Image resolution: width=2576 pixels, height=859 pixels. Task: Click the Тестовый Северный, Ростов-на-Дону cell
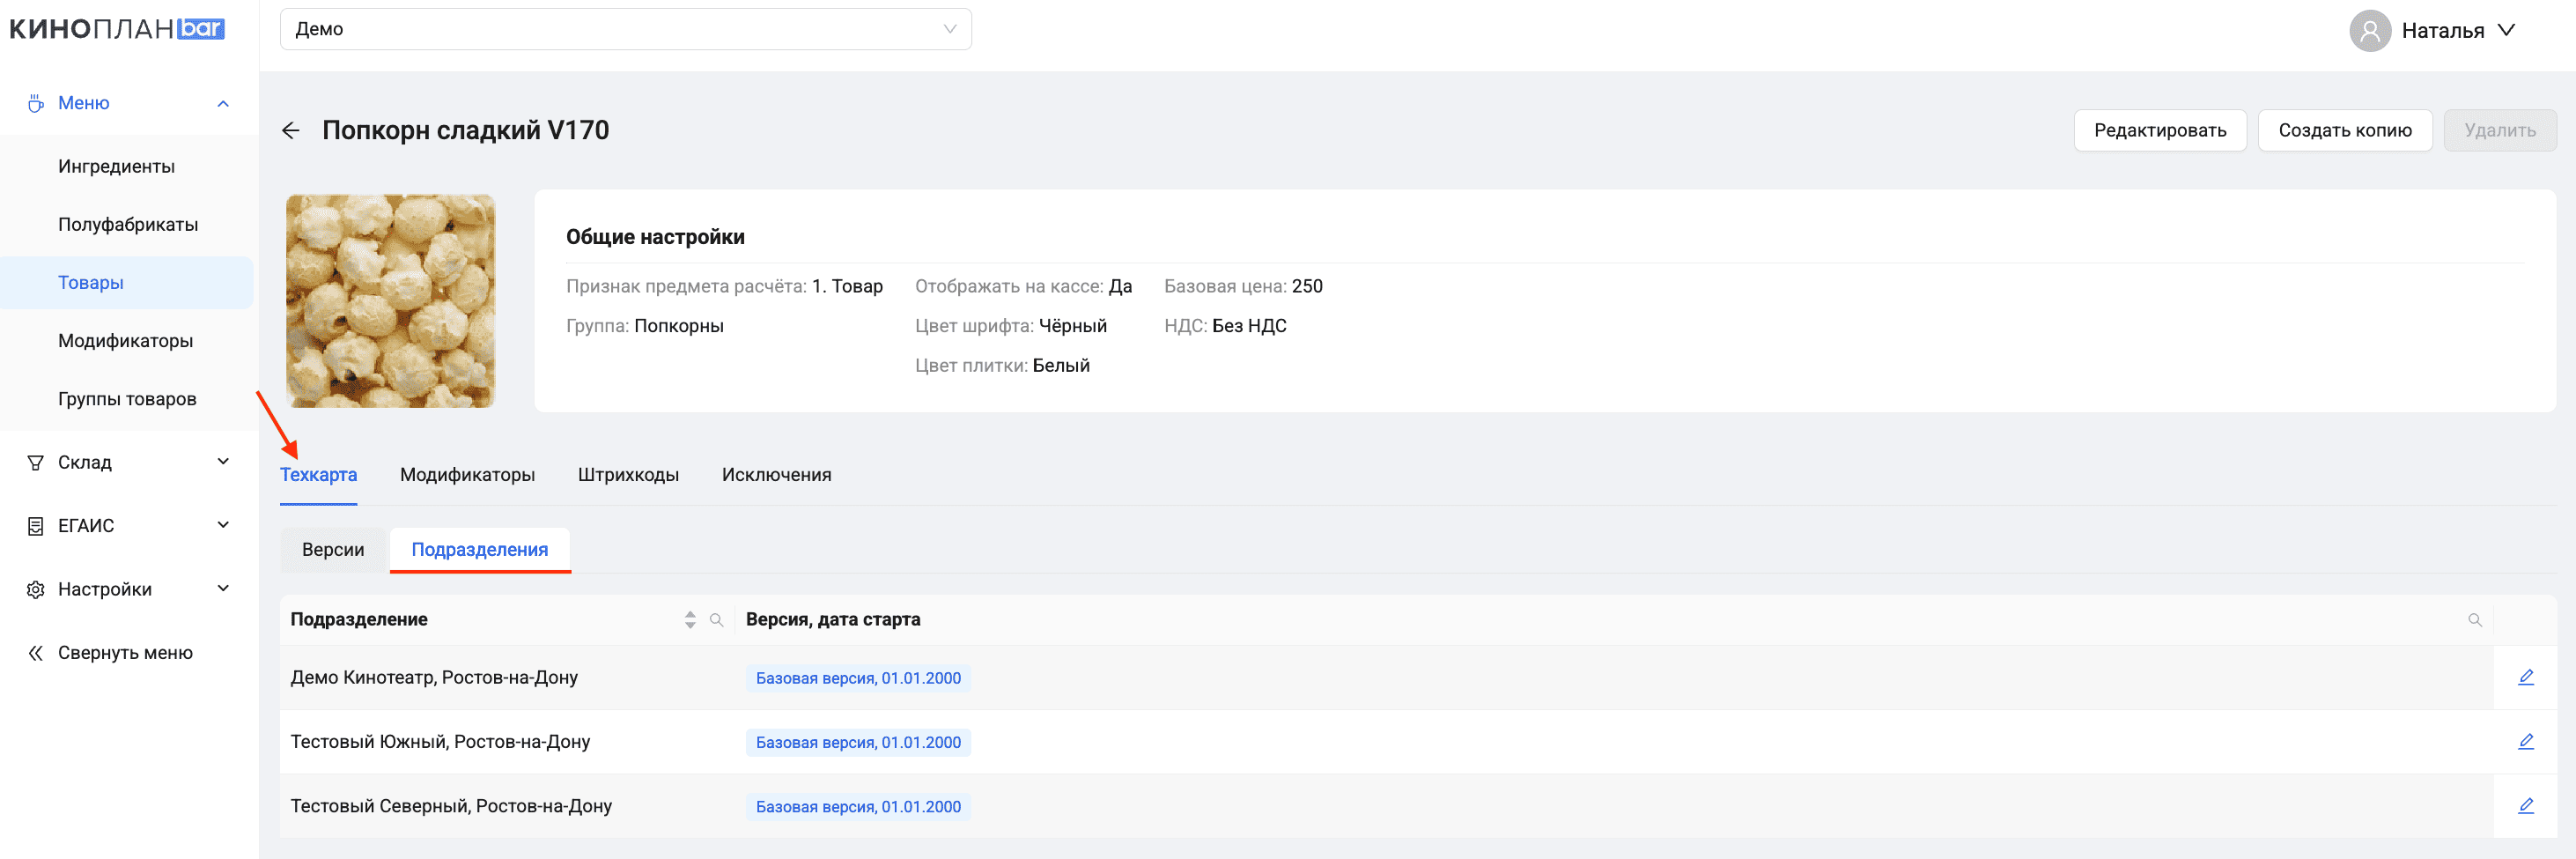pos(451,806)
